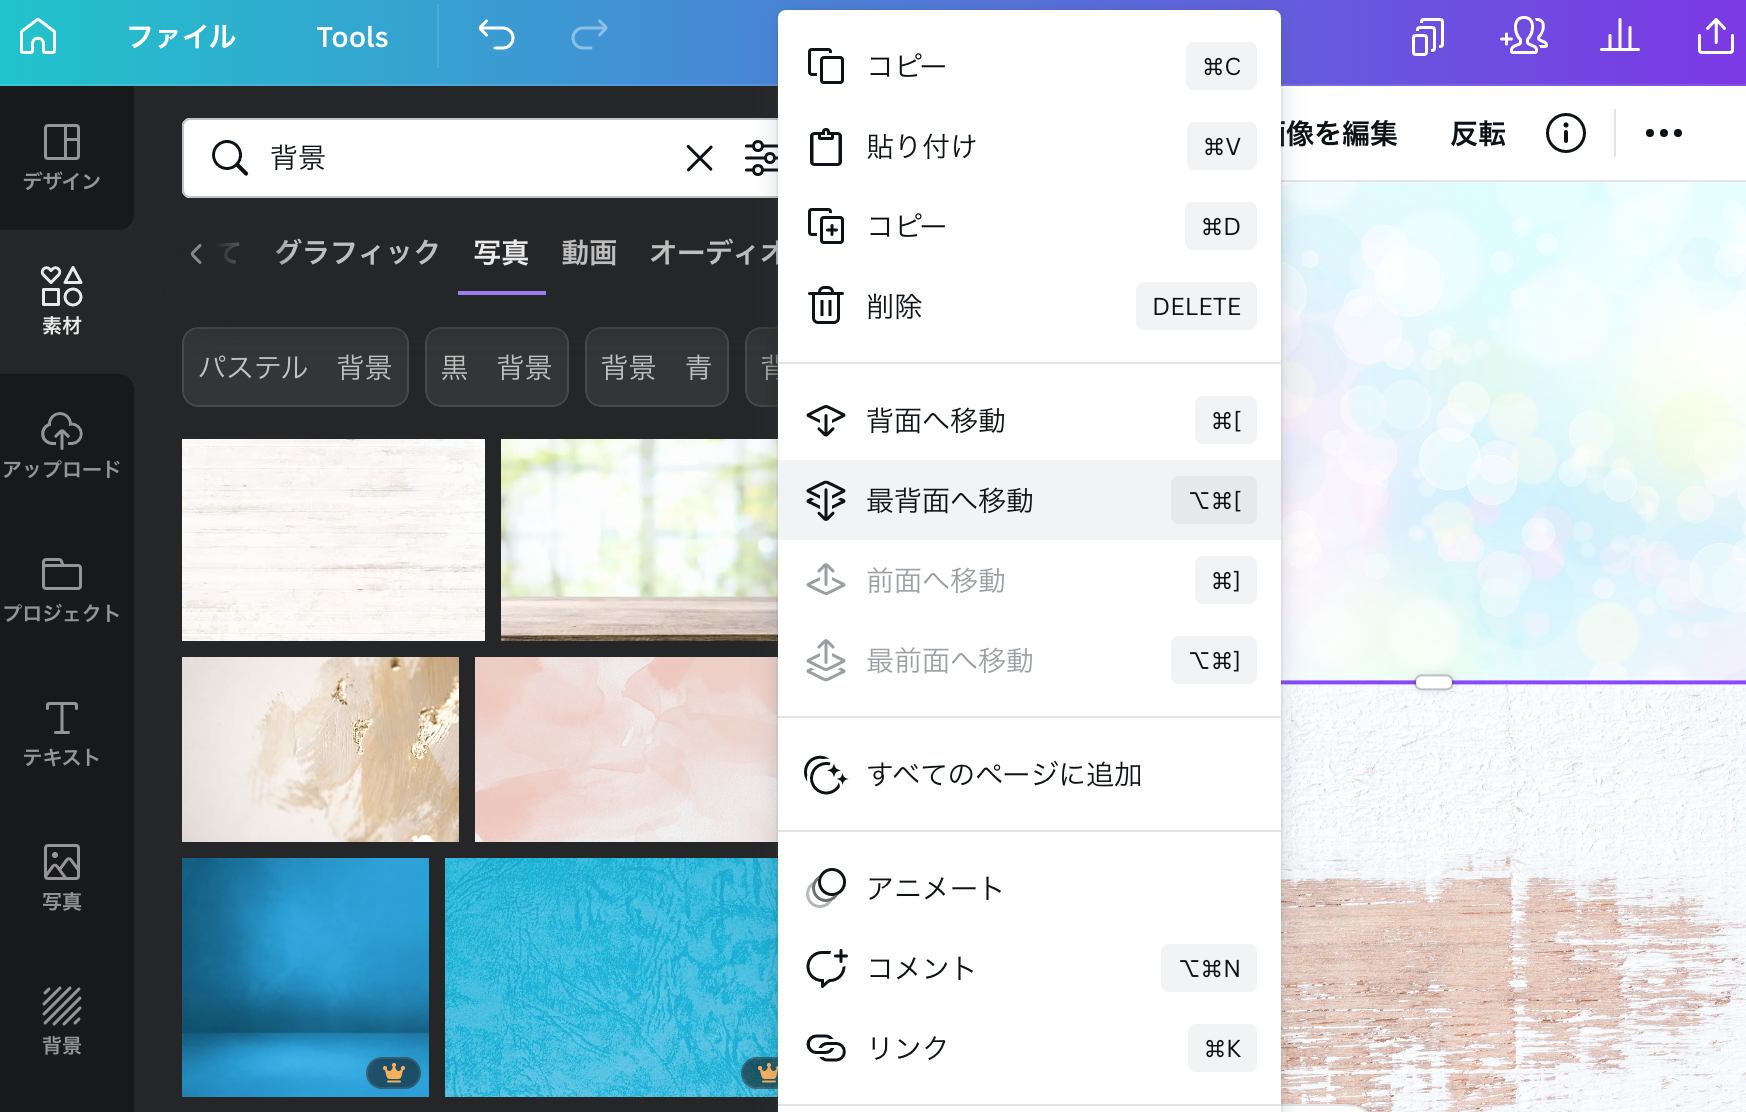Select 貼り付け in context menu
This screenshot has width=1746, height=1112.
point(1029,146)
